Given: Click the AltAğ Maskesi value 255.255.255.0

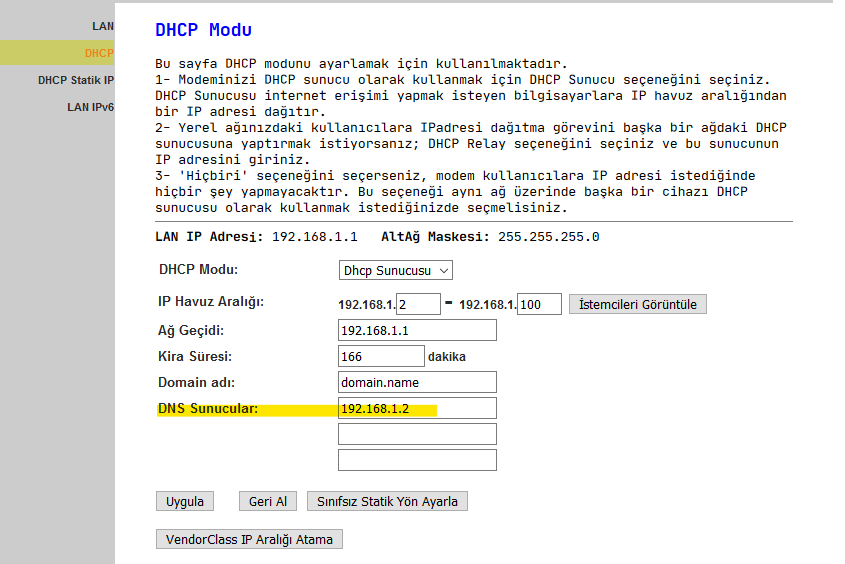Looking at the screenshot, I should (549, 237).
